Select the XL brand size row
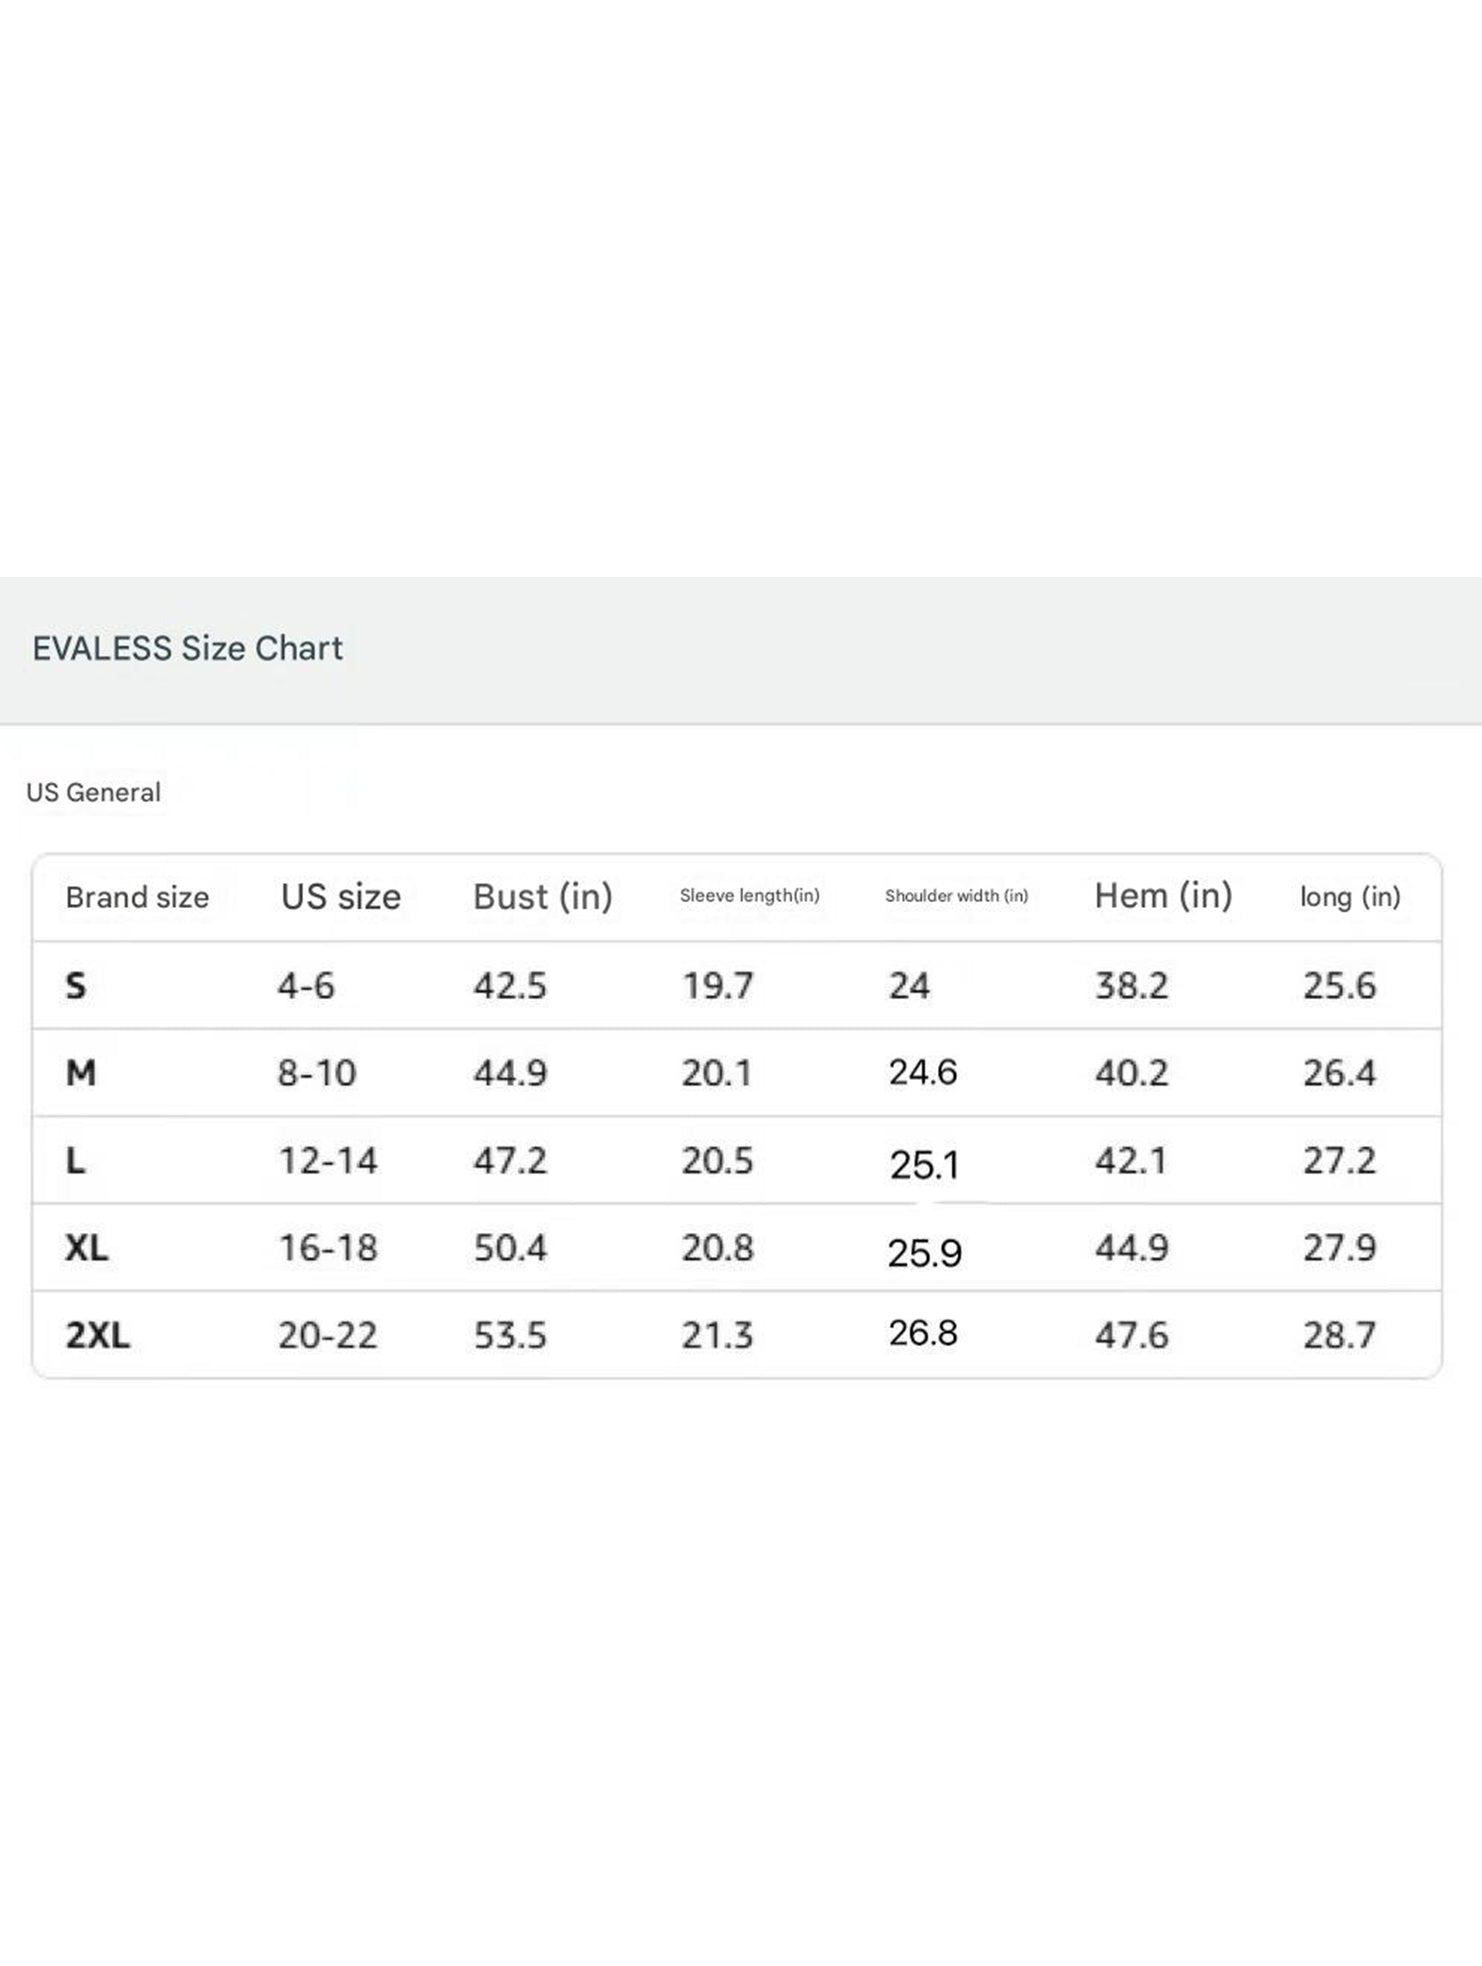 click(737, 1247)
